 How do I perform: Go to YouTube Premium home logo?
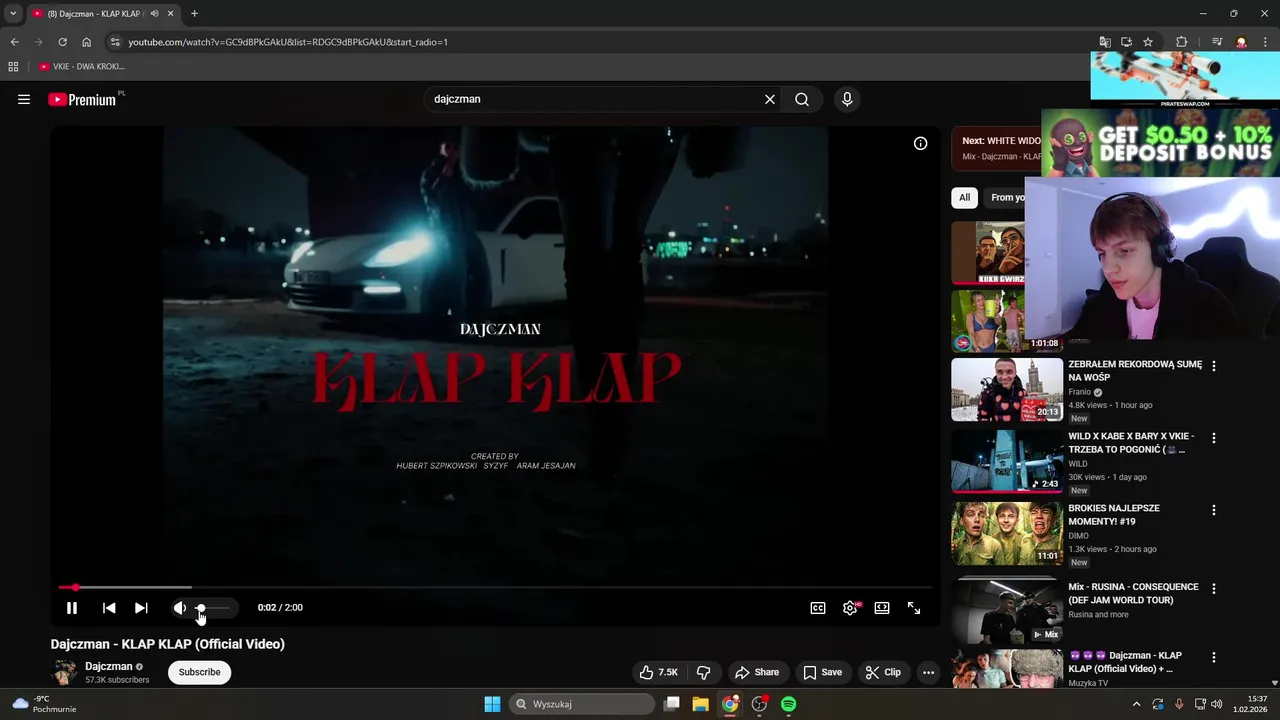click(x=82, y=99)
